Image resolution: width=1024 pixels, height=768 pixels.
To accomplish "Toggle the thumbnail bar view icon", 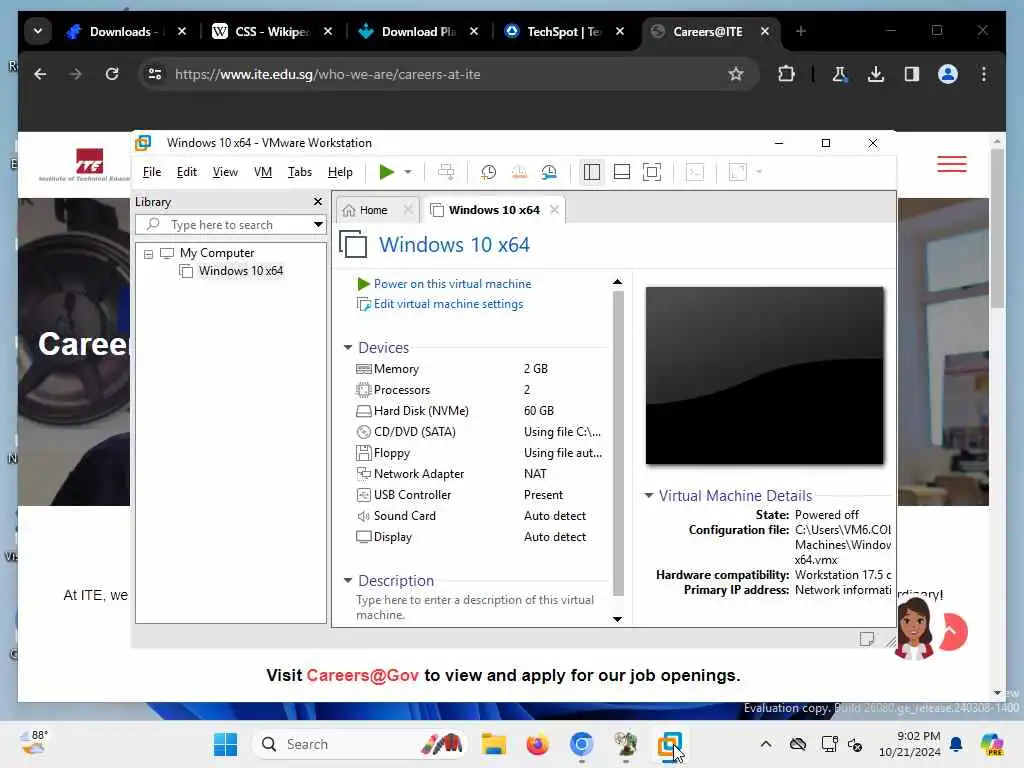I will coord(622,172).
